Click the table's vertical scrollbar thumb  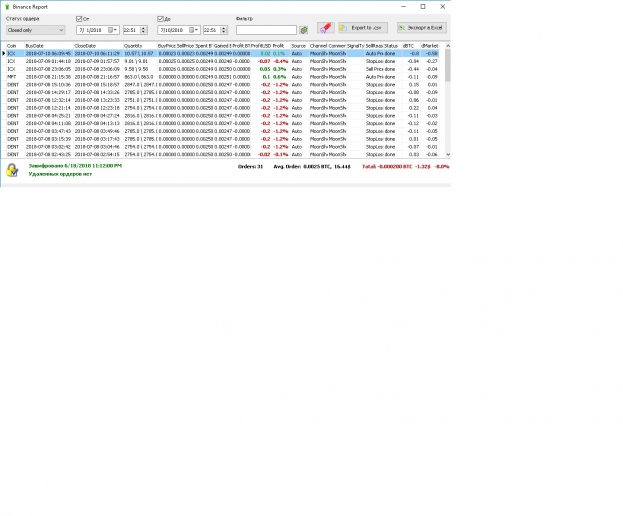tap(448, 66)
